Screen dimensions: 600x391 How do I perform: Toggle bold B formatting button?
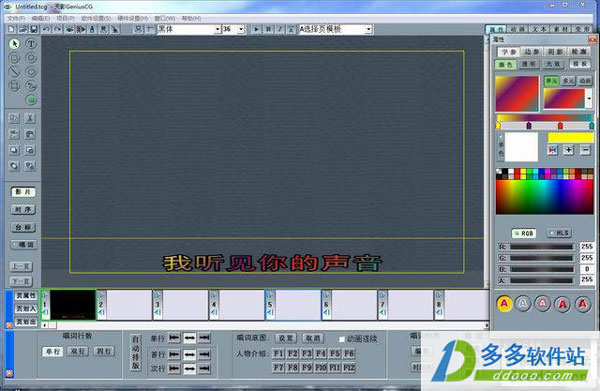[x=268, y=29]
